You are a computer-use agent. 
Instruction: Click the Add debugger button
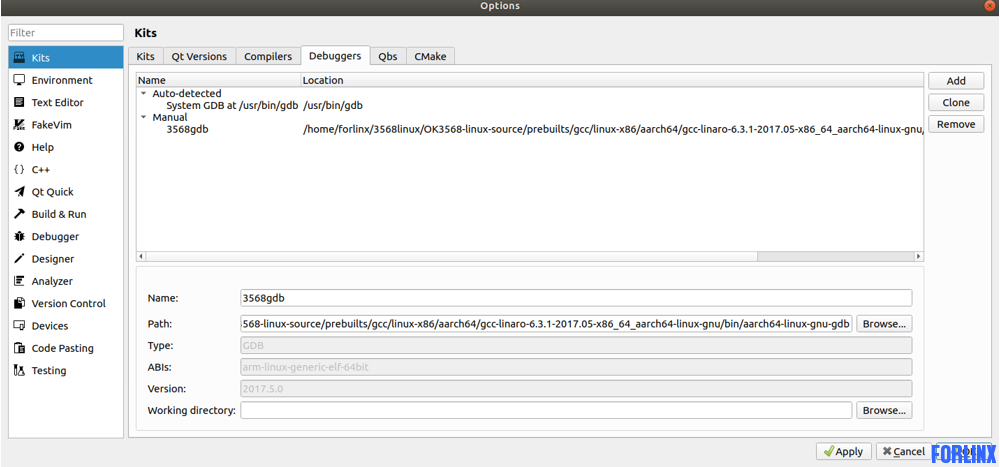point(955,81)
